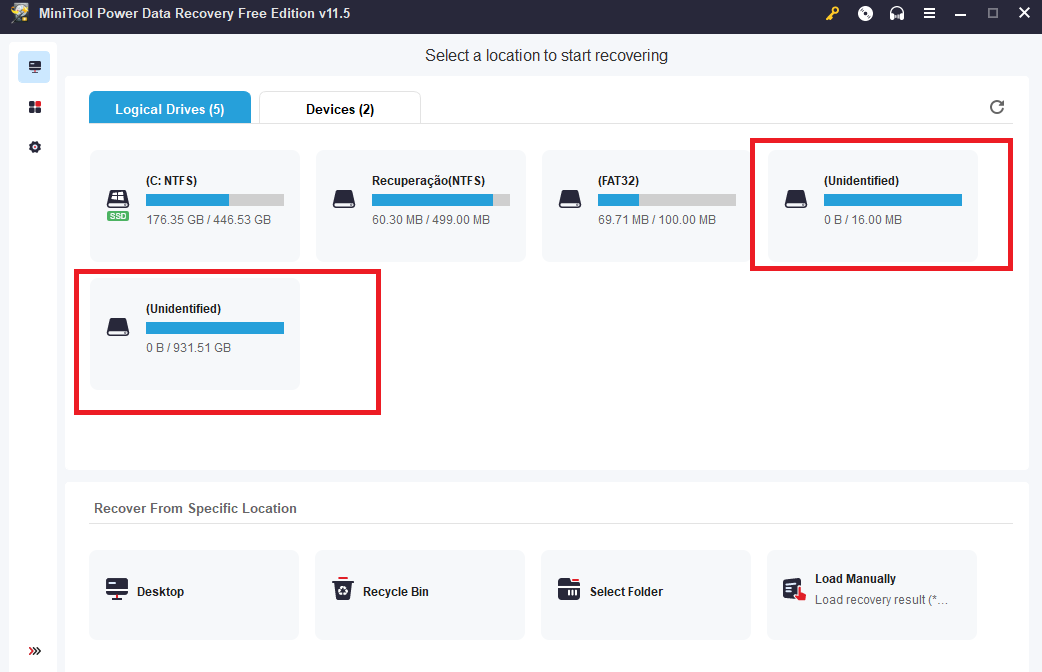Open the register key icon
1042x672 pixels.
(832, 13)
